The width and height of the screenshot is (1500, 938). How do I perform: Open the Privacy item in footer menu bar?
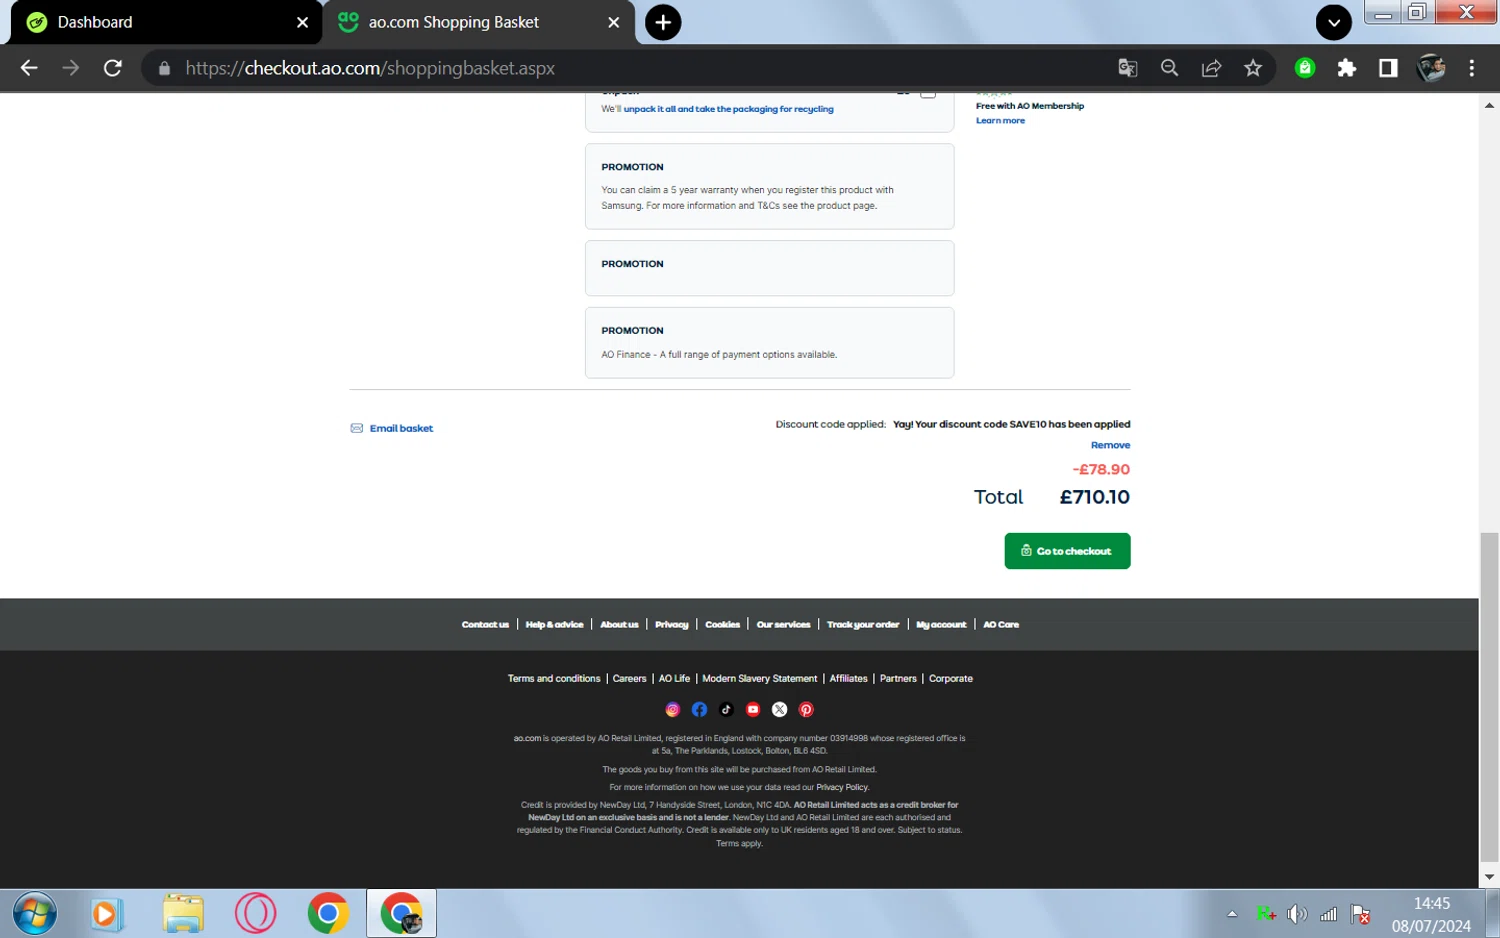click(x=671, y=625)
